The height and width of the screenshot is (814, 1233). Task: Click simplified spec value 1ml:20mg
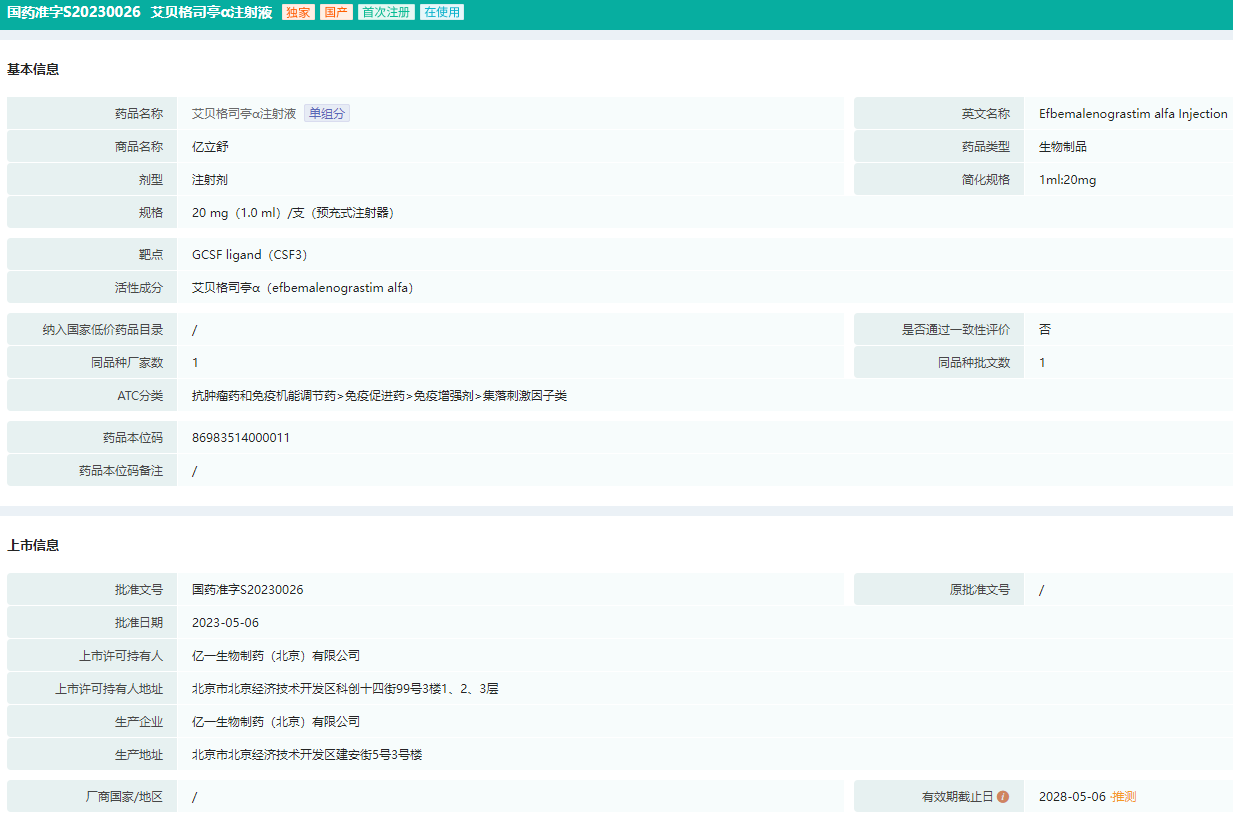tap(1067, 180)
